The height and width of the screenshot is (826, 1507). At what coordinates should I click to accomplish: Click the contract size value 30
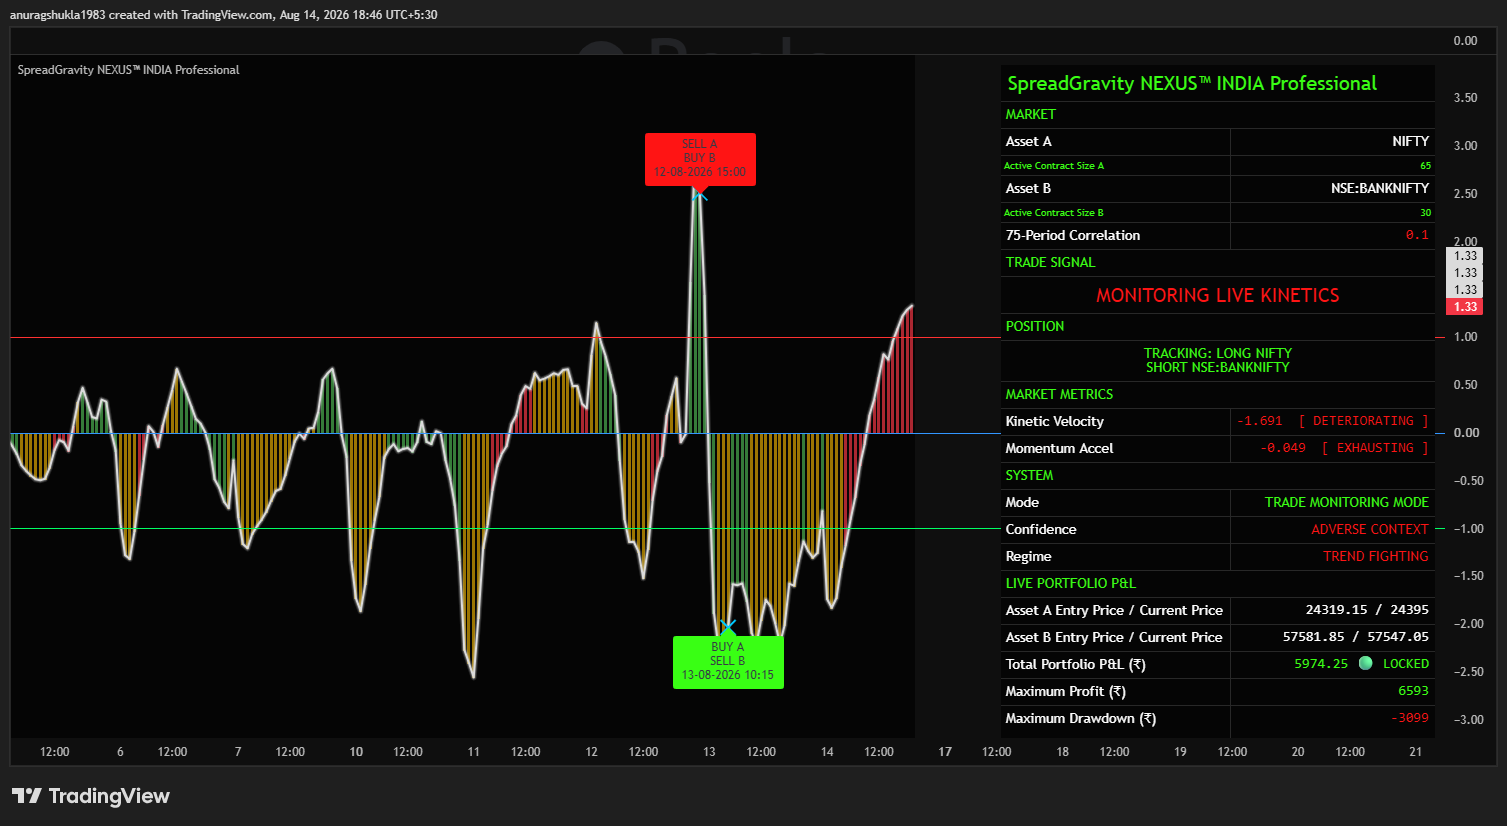coord(1425,213)
